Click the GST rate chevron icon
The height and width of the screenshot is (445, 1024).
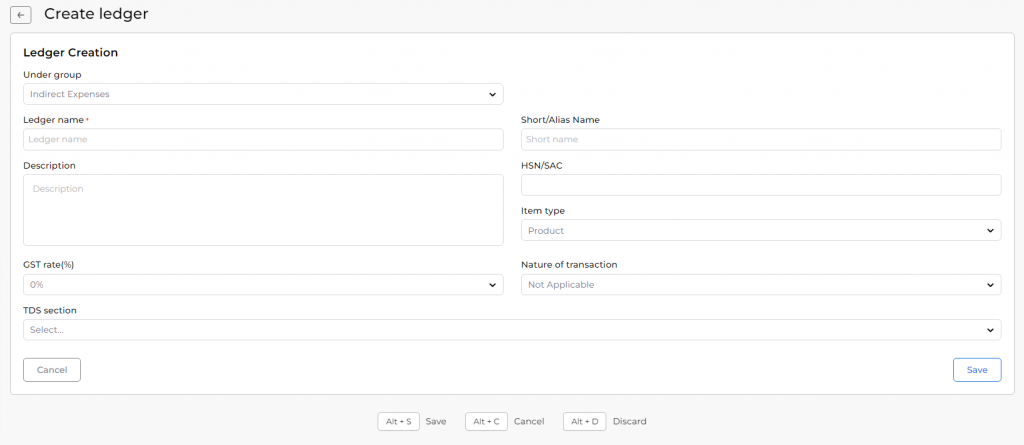click(x=492, y=286)
